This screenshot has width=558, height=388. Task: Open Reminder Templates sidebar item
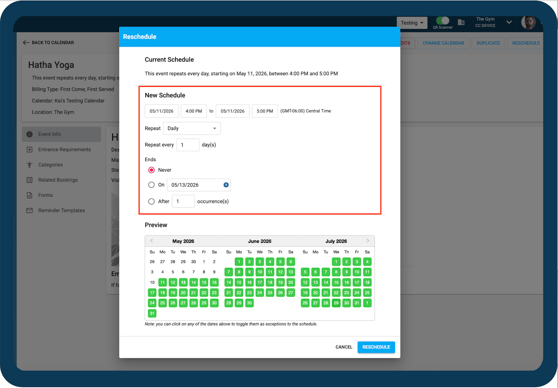click(x=62, y=210)
